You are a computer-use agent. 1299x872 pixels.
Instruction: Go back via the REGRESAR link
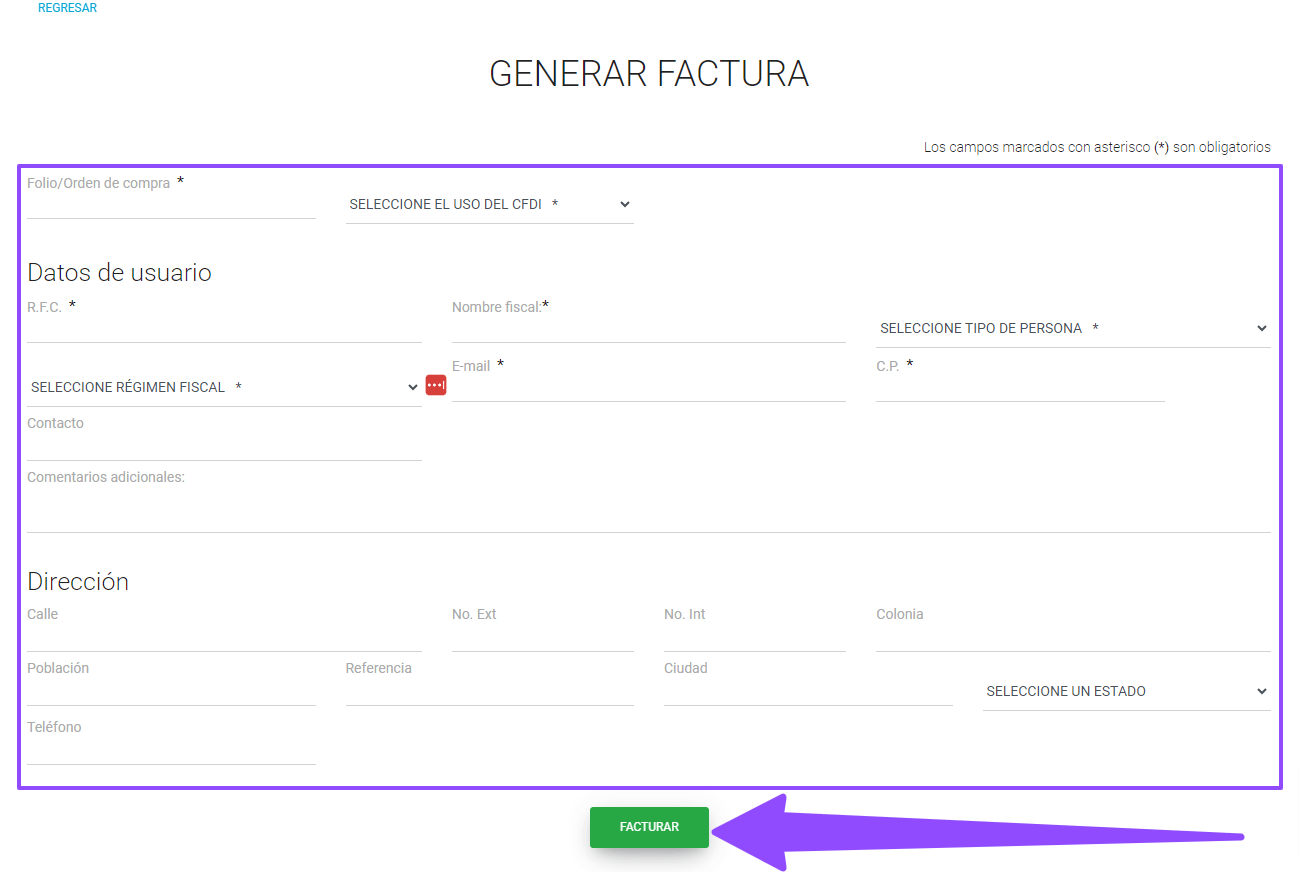click(x=67, y=8)
